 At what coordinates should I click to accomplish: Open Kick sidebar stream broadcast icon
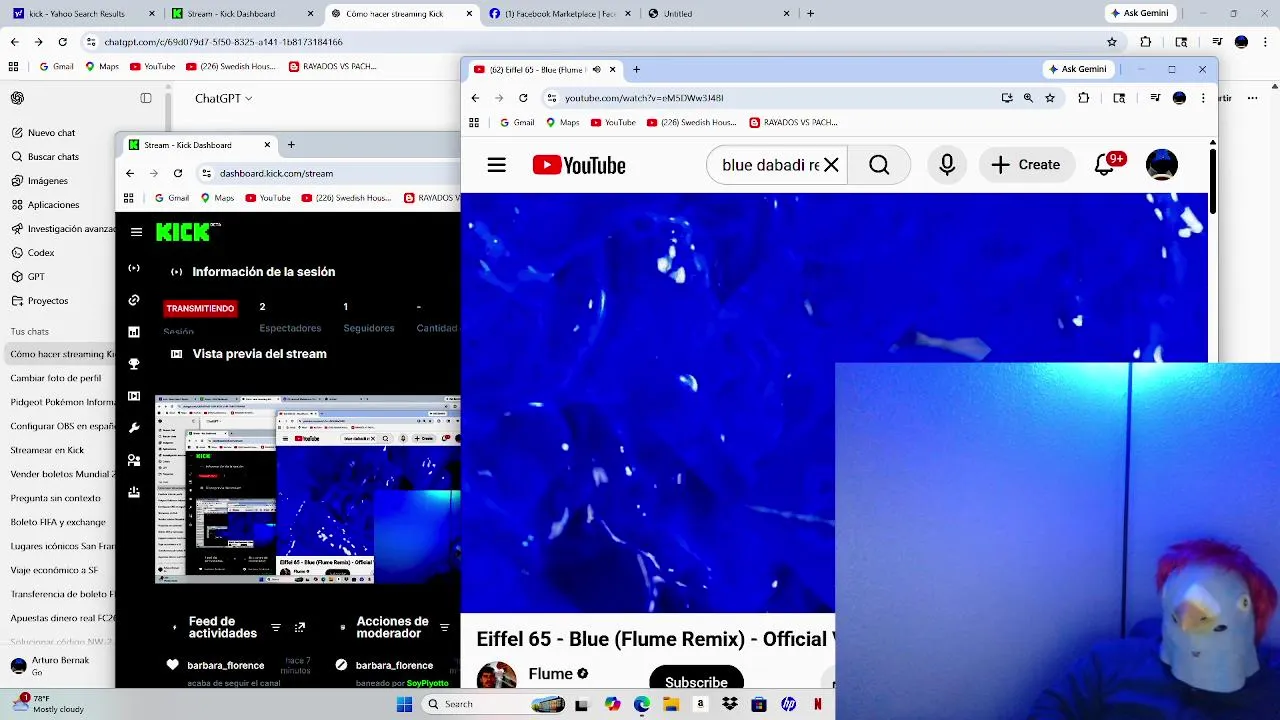pyautogui.click(x=134, y=268)
